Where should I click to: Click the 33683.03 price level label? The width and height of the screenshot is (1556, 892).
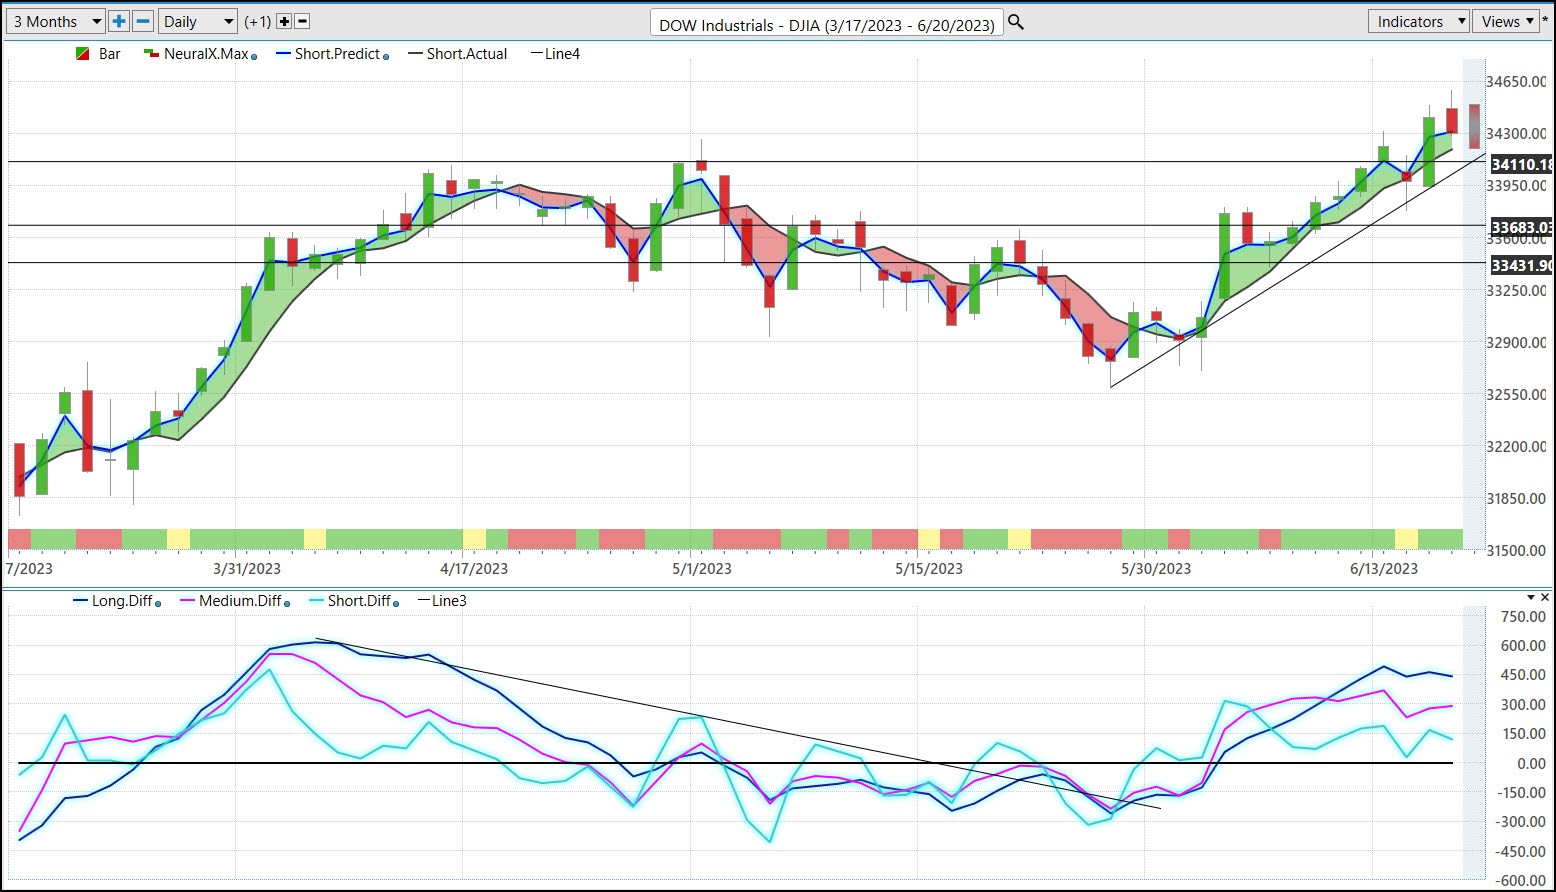[x=1521, y=227]
